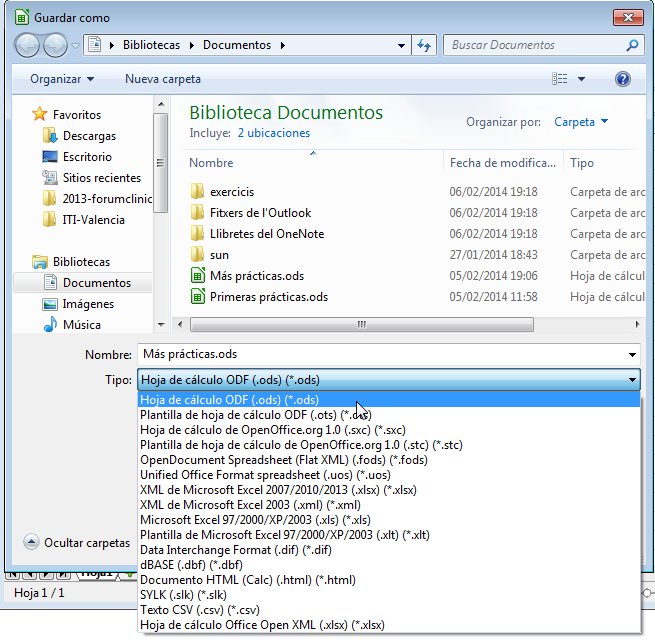Viewport: 655px width, 644px height.
Task: Open the Carpeta arrange-by dropdown
Action: 581,122
